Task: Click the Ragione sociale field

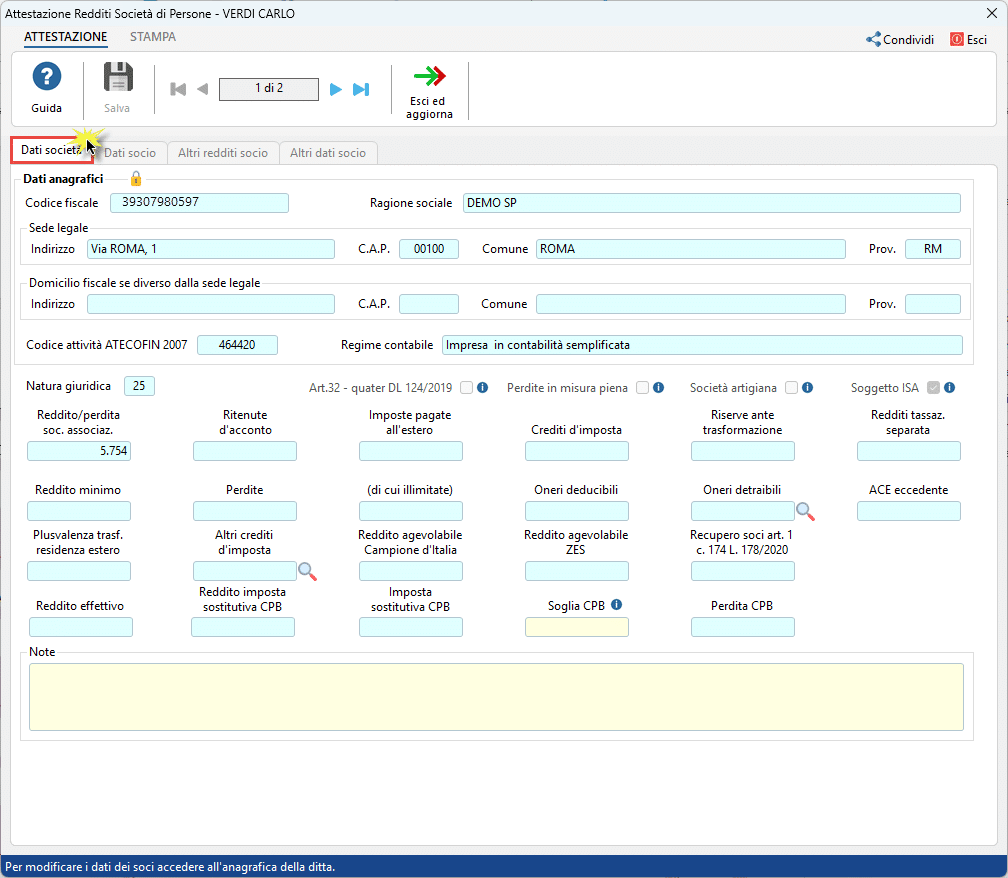Action: click(711, 203)
